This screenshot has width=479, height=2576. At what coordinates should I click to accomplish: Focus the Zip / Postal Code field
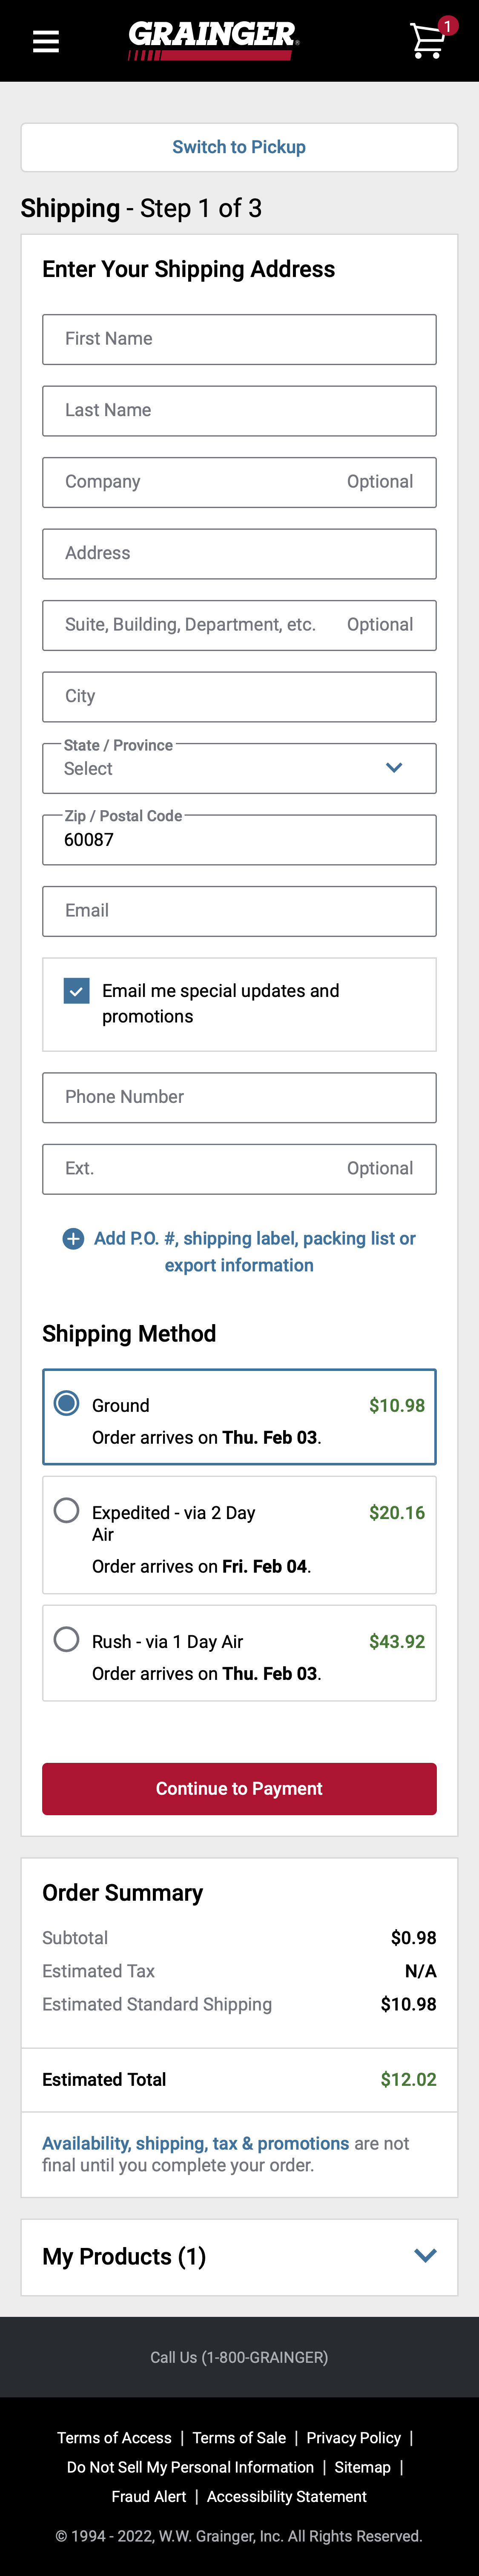click(239, 840)
